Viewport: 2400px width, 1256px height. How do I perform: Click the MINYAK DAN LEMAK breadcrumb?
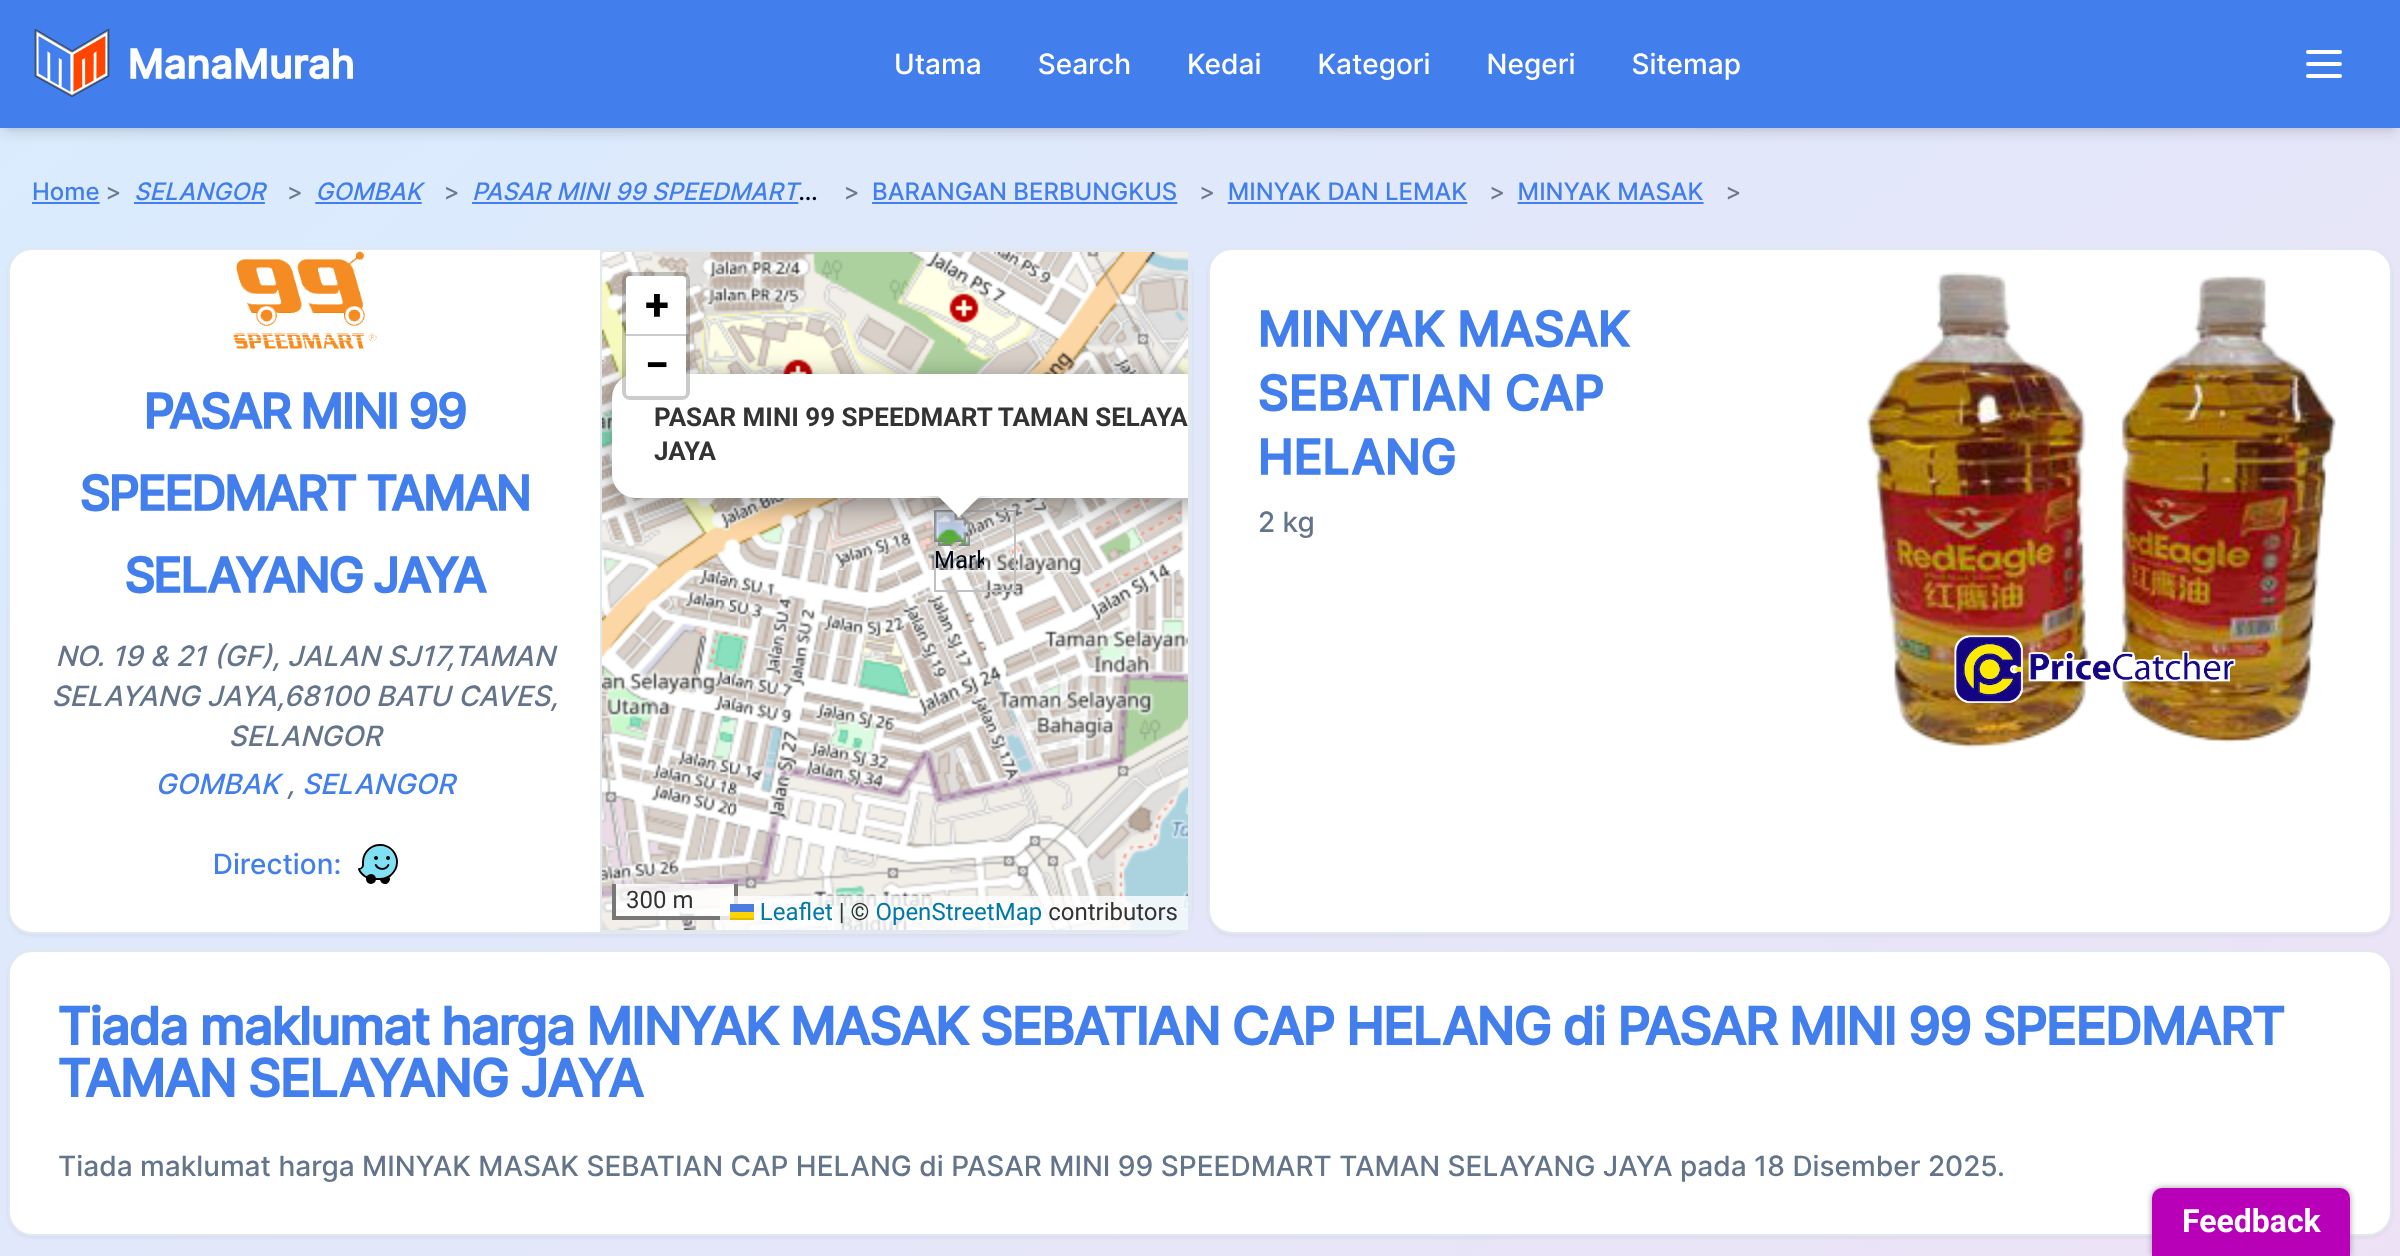pyautogui.click(x=1346, y=191)
